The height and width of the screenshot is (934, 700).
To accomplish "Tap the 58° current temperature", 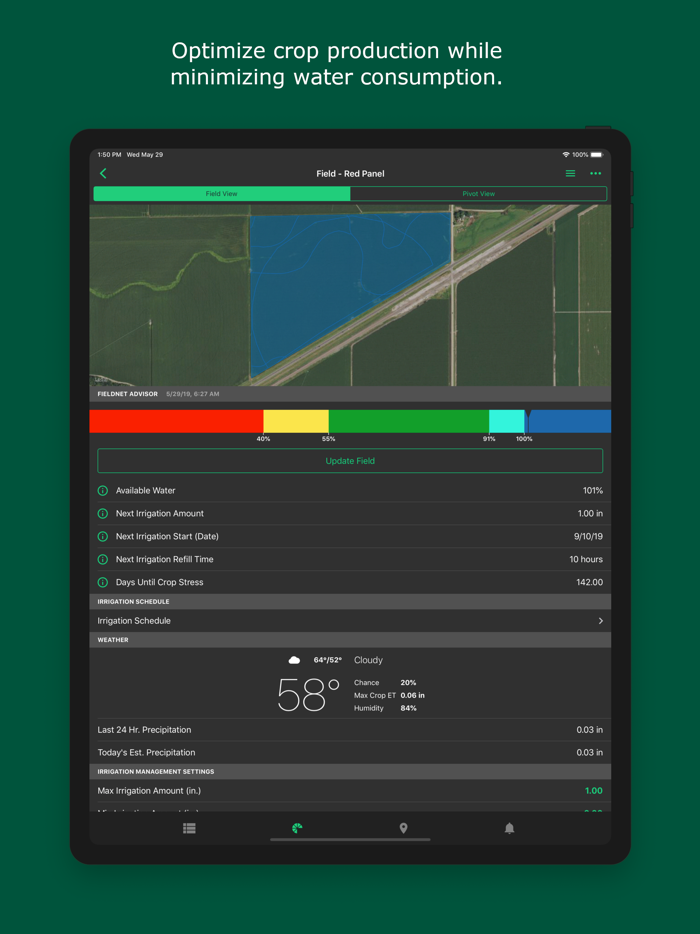I will 309,695.
